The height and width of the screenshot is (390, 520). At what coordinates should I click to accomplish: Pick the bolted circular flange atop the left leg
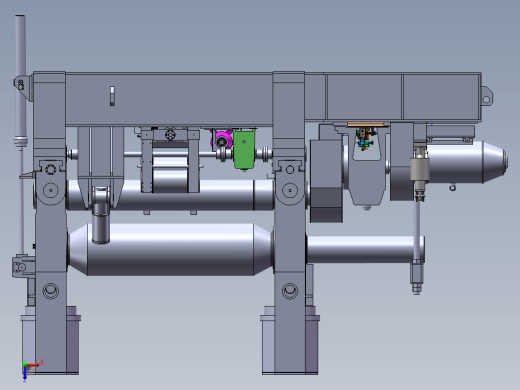click(50, 169)
